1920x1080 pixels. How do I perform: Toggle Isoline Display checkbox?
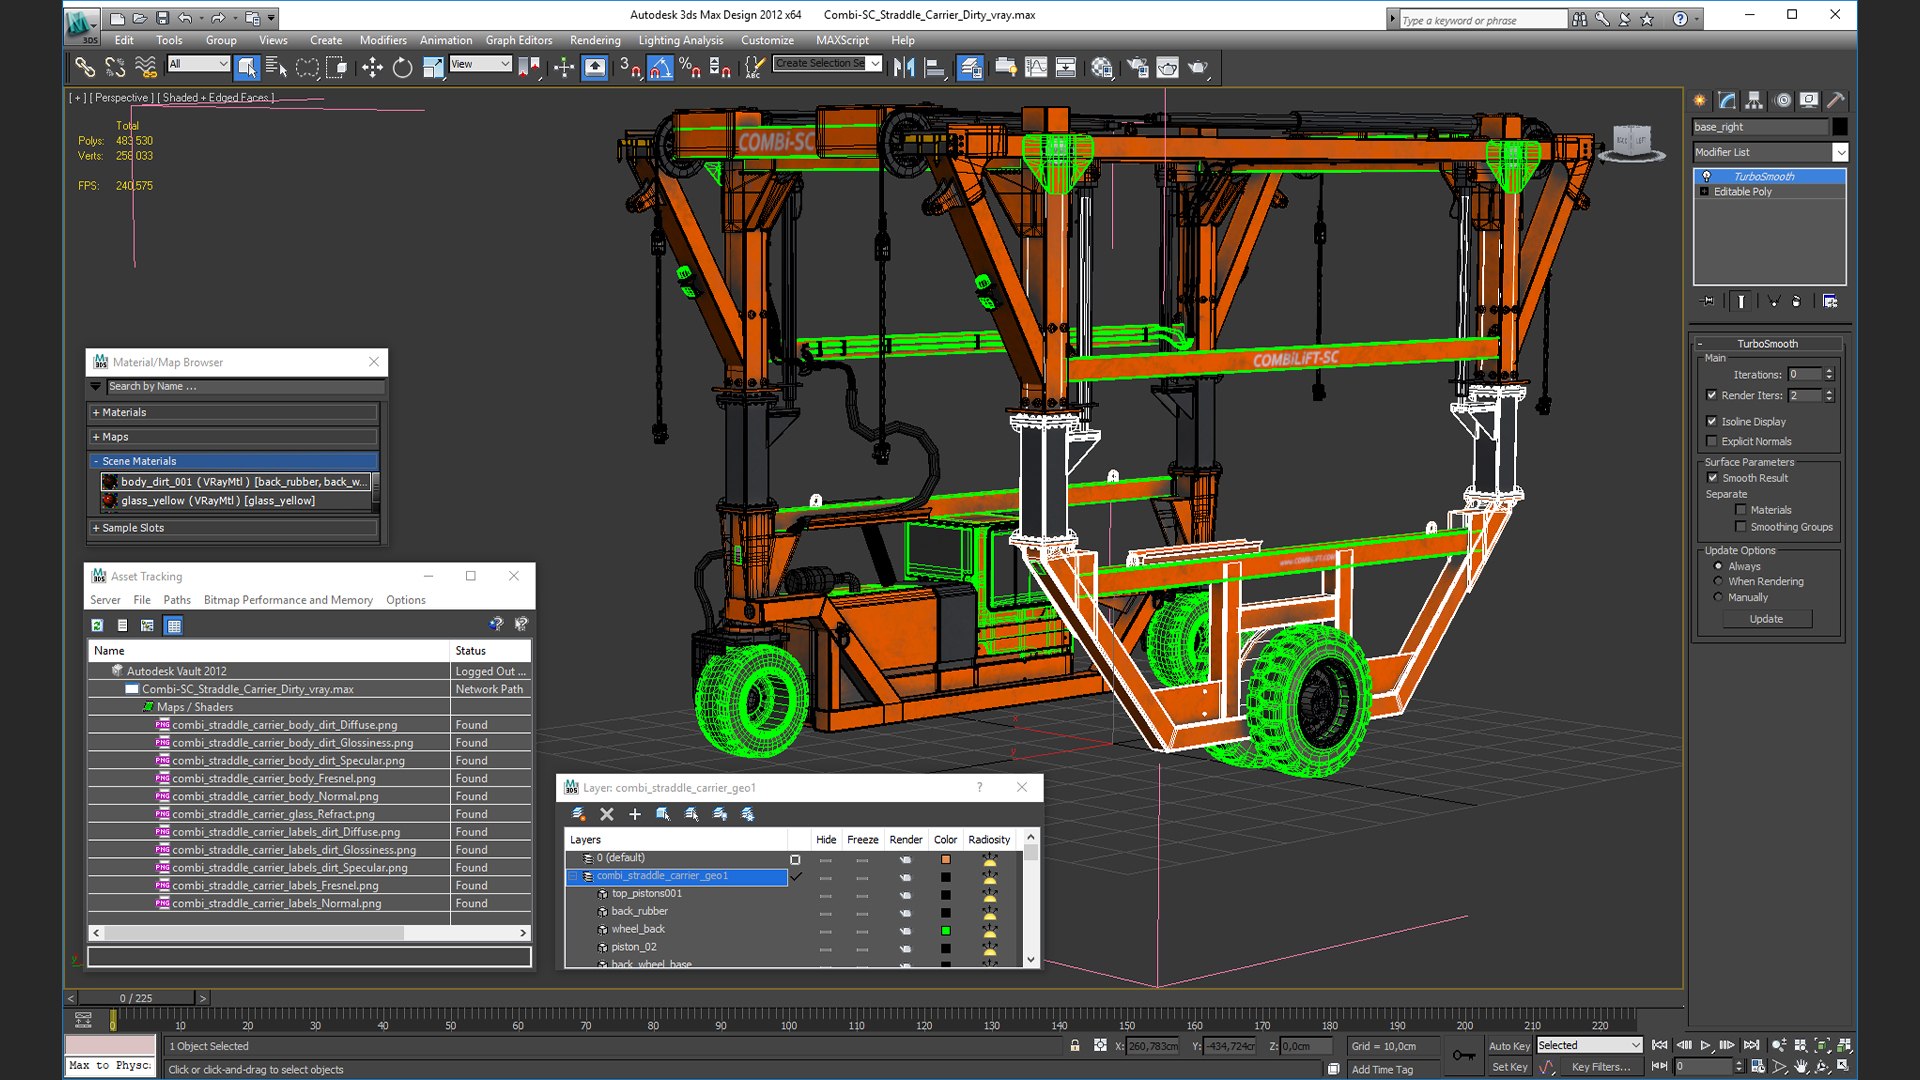pyautogui.click(x=1712, y=421)
